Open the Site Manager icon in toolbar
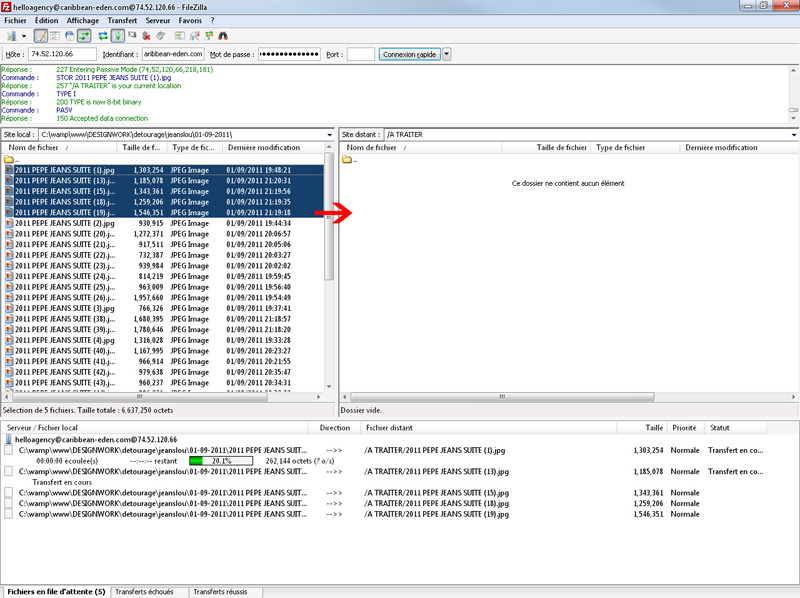 point(11,36)
